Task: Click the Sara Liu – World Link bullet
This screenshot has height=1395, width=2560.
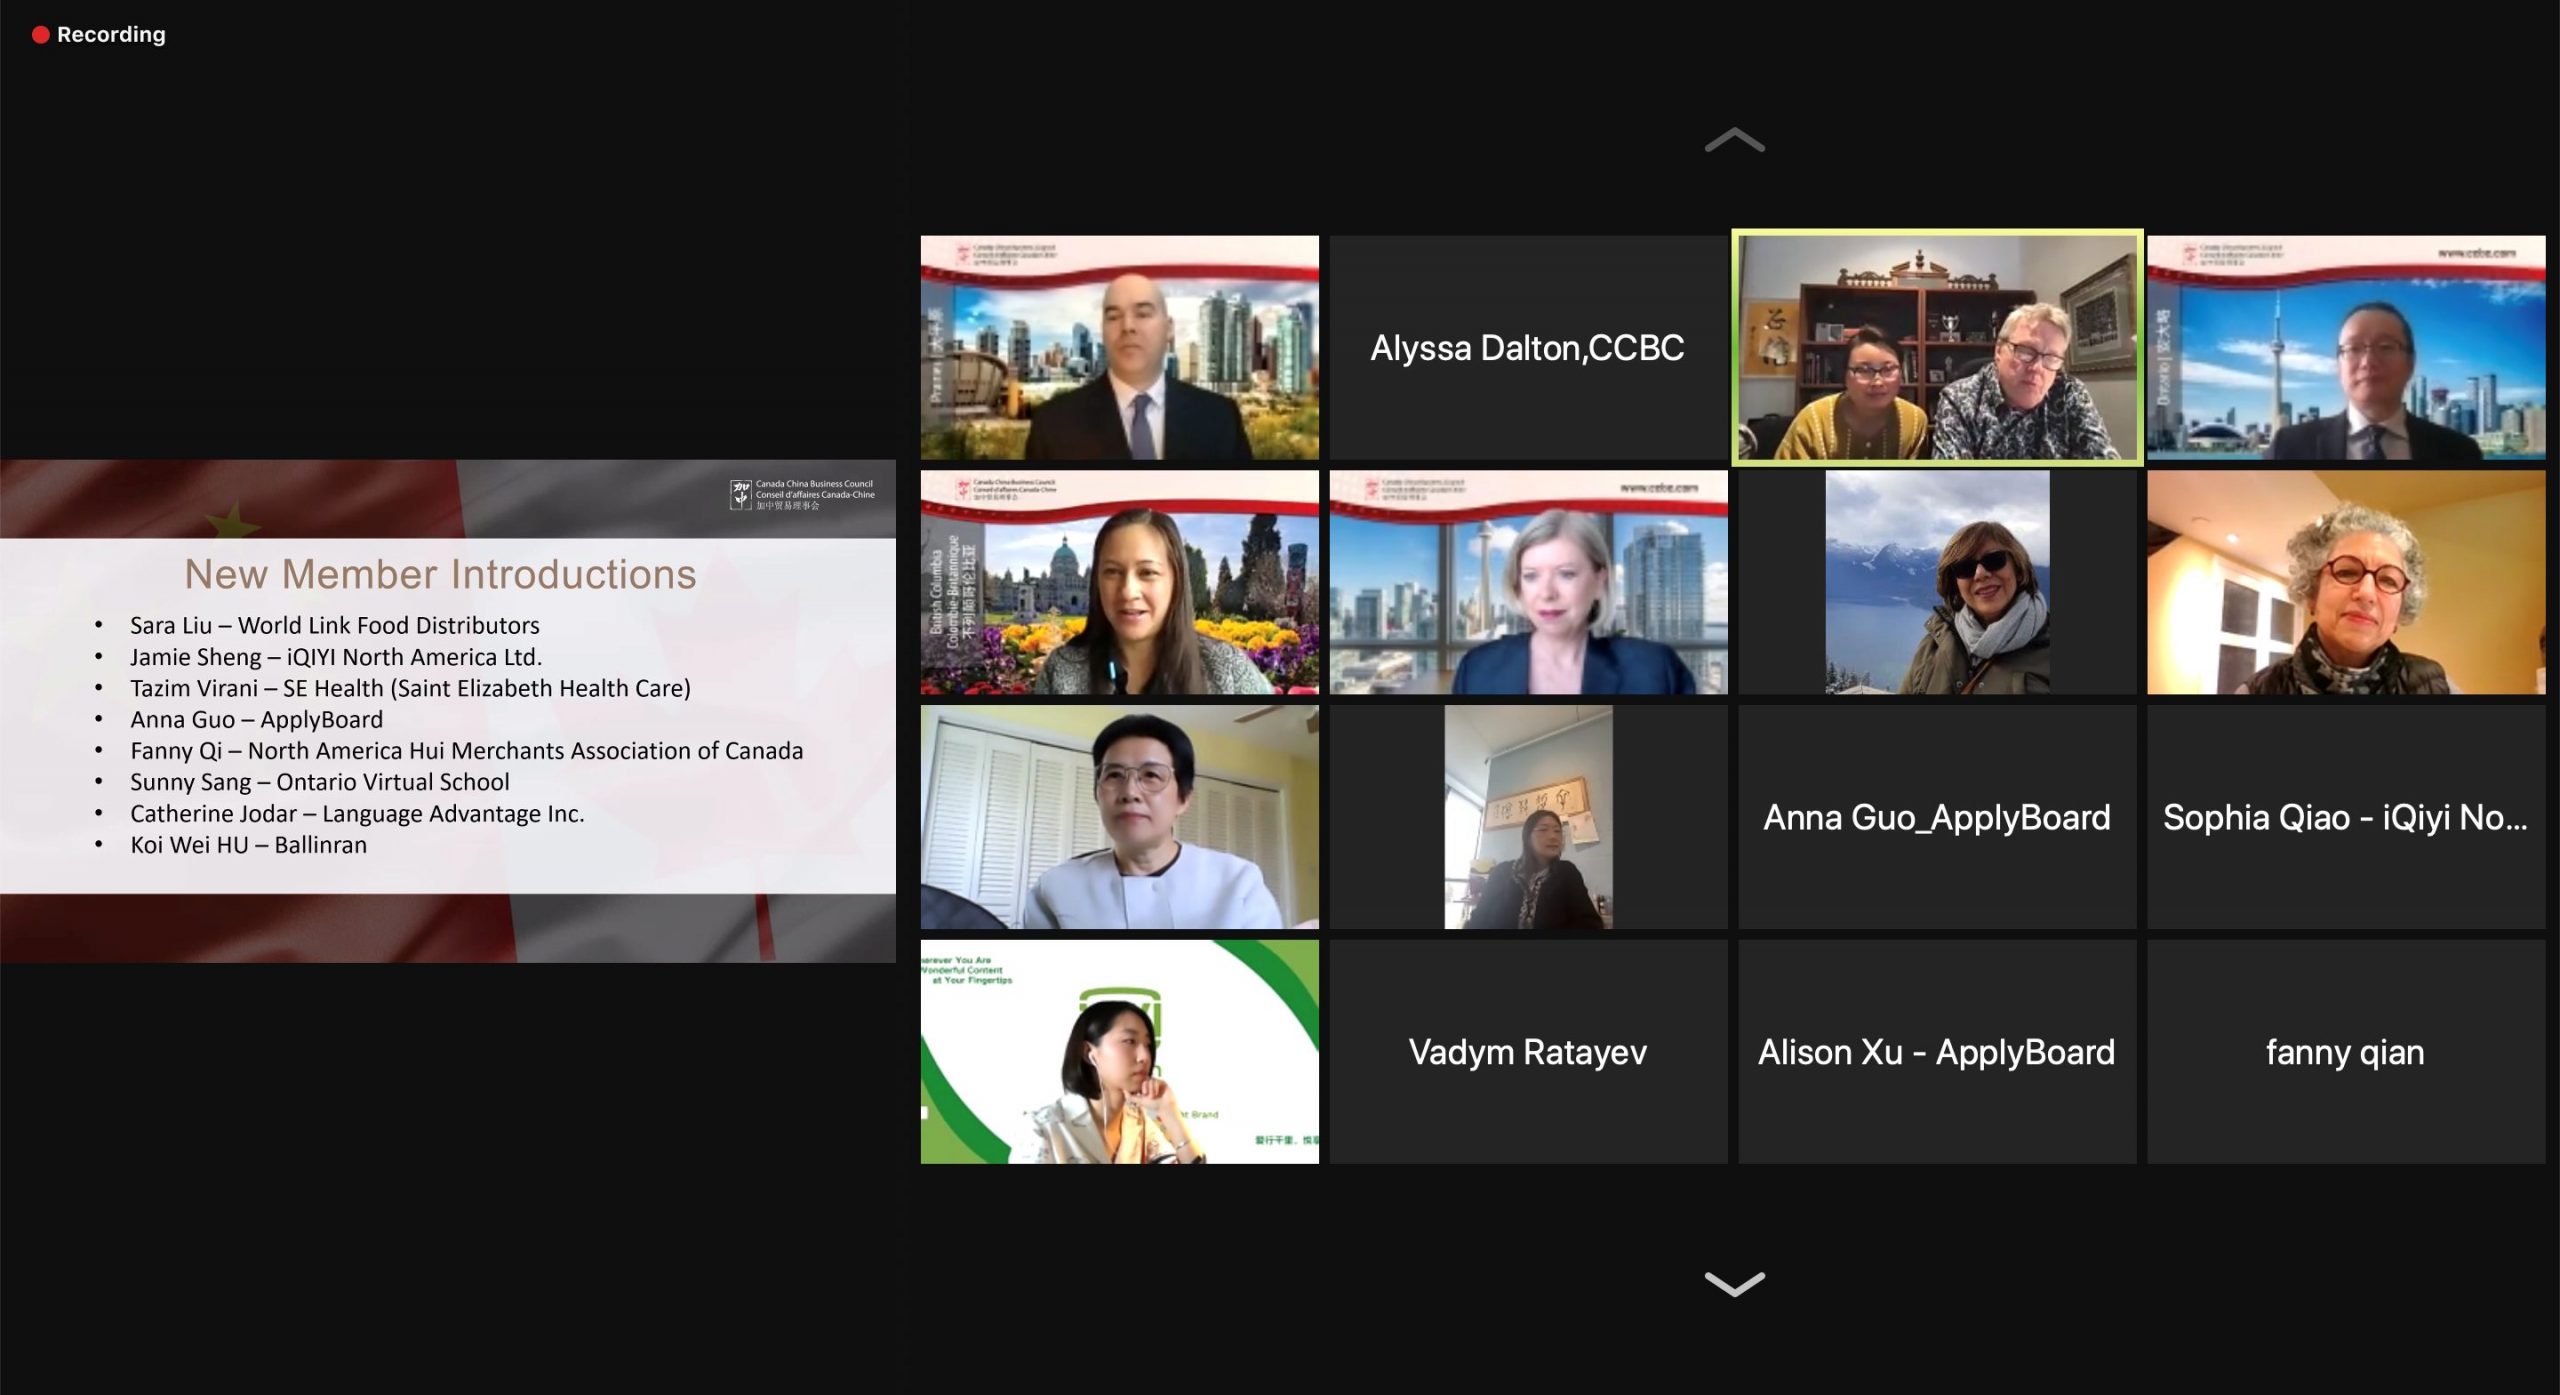Action: [x=334, y=625]
